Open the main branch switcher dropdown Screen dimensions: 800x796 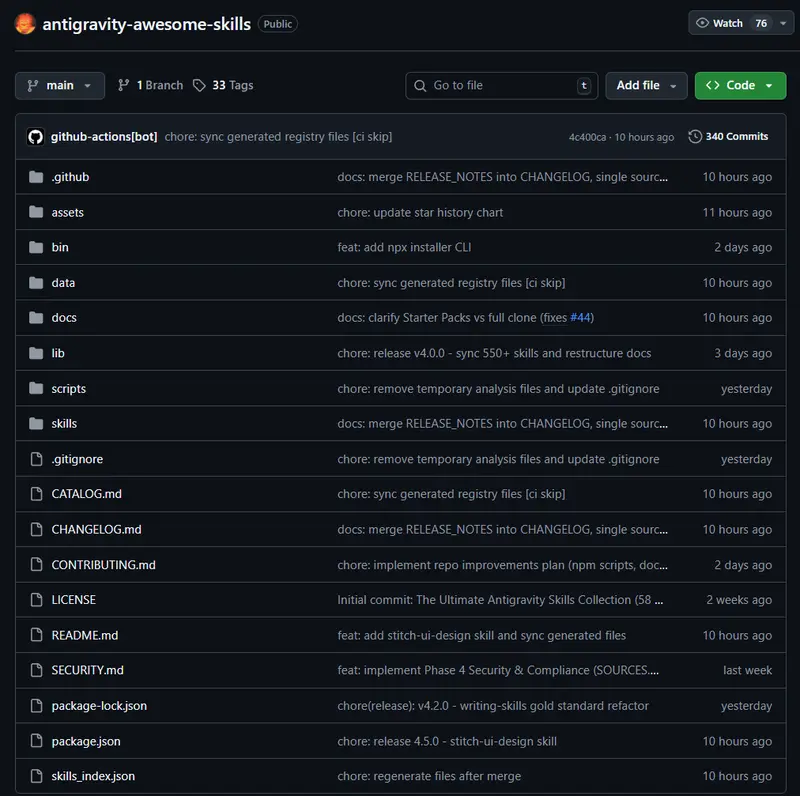60,86
